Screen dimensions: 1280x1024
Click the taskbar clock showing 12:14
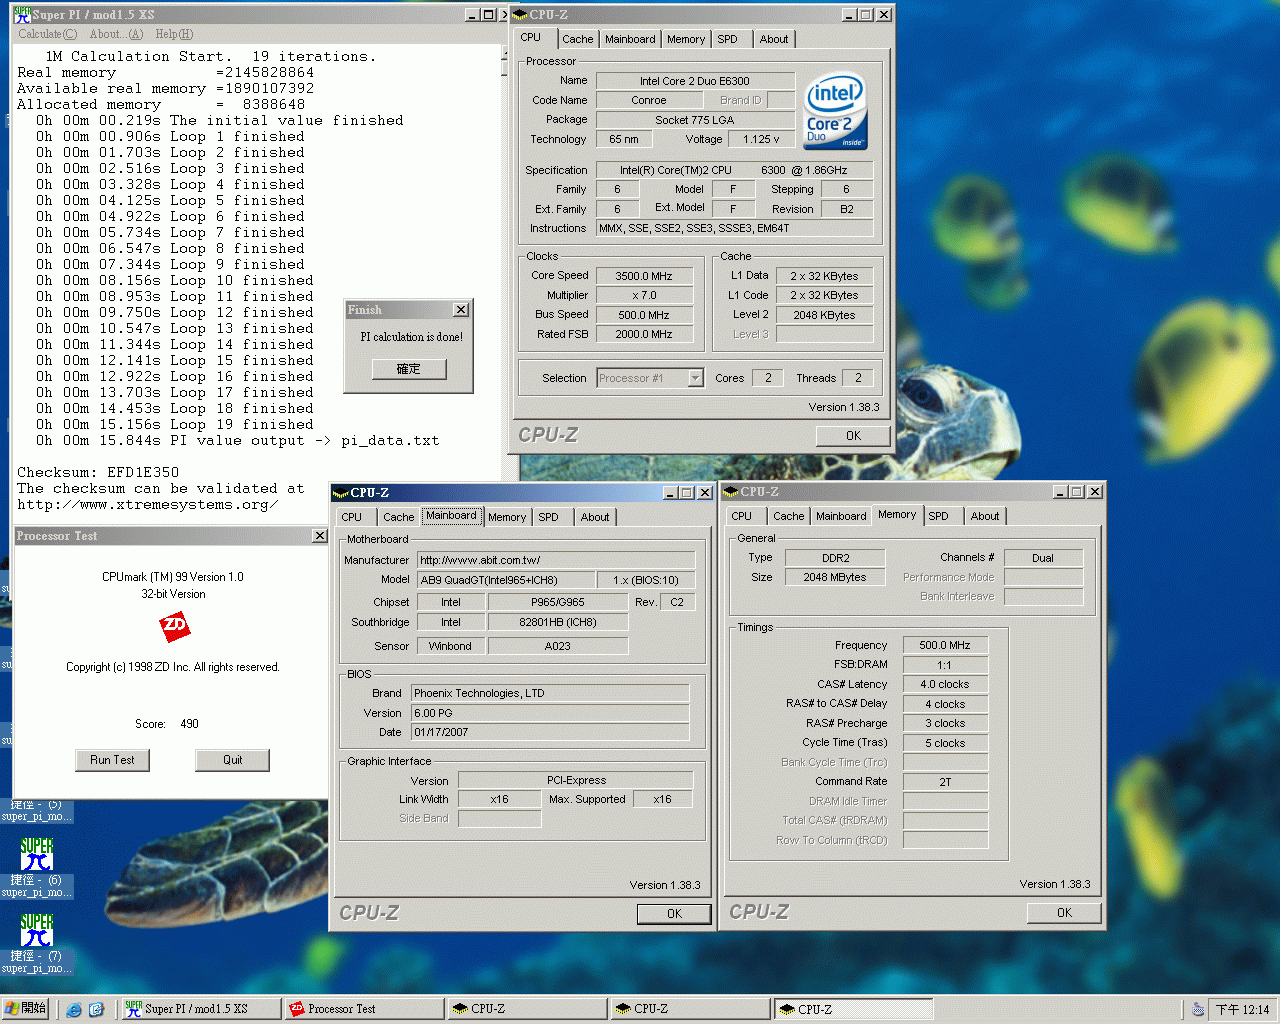pyautogui.click(x=1243, y=1010)
